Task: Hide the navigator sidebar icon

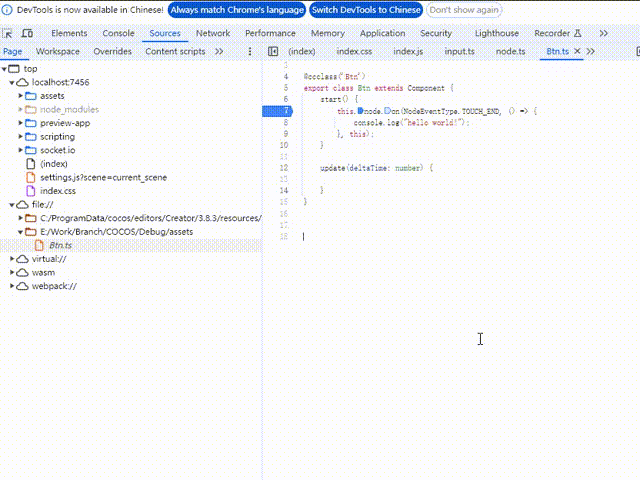Action: 273,51
